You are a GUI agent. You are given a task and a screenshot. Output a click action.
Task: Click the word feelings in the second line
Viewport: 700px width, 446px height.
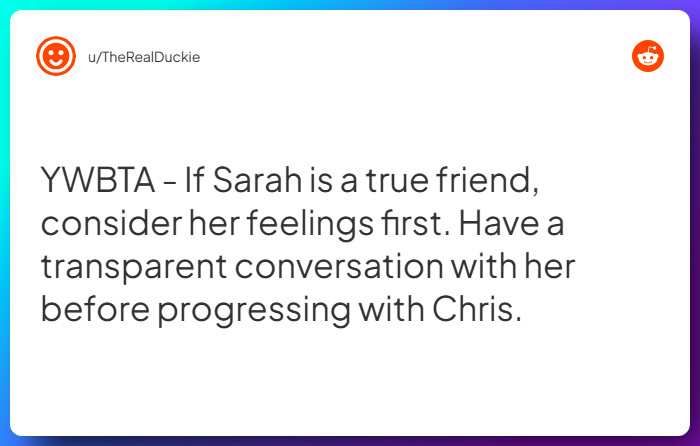[310, 224]
